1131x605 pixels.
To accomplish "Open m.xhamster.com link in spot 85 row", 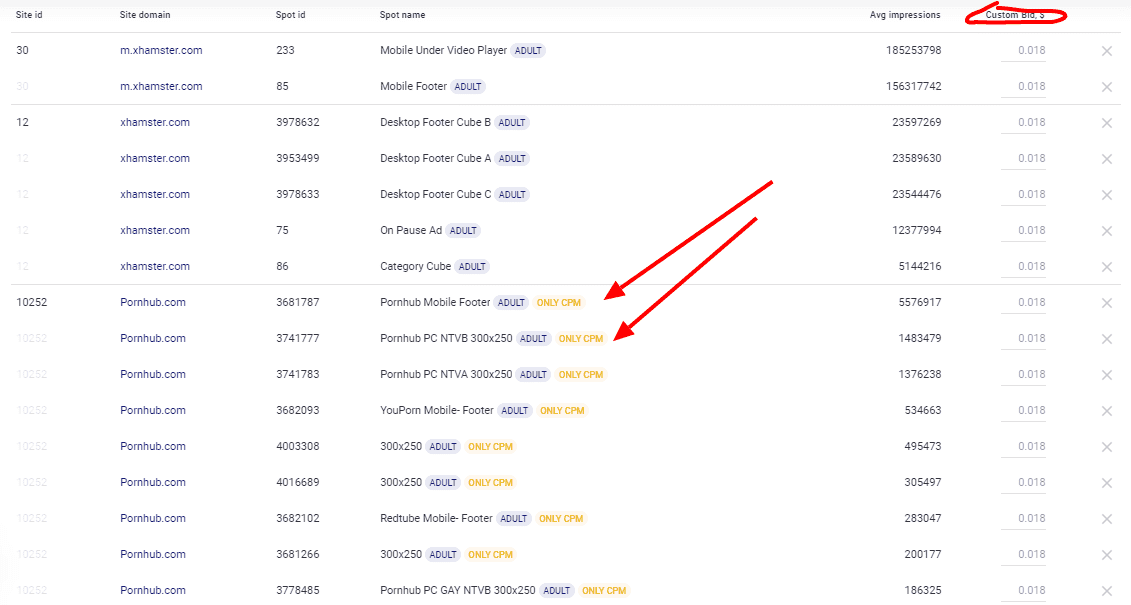I will tap(161, 87).
